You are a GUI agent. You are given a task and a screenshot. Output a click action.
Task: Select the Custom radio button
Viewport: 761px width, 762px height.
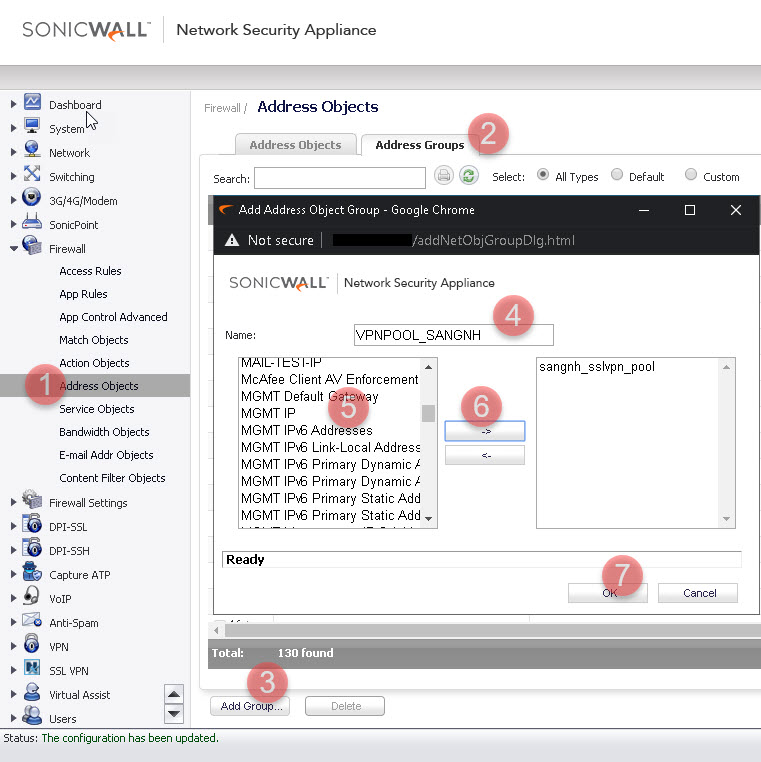tap(691, 174)
